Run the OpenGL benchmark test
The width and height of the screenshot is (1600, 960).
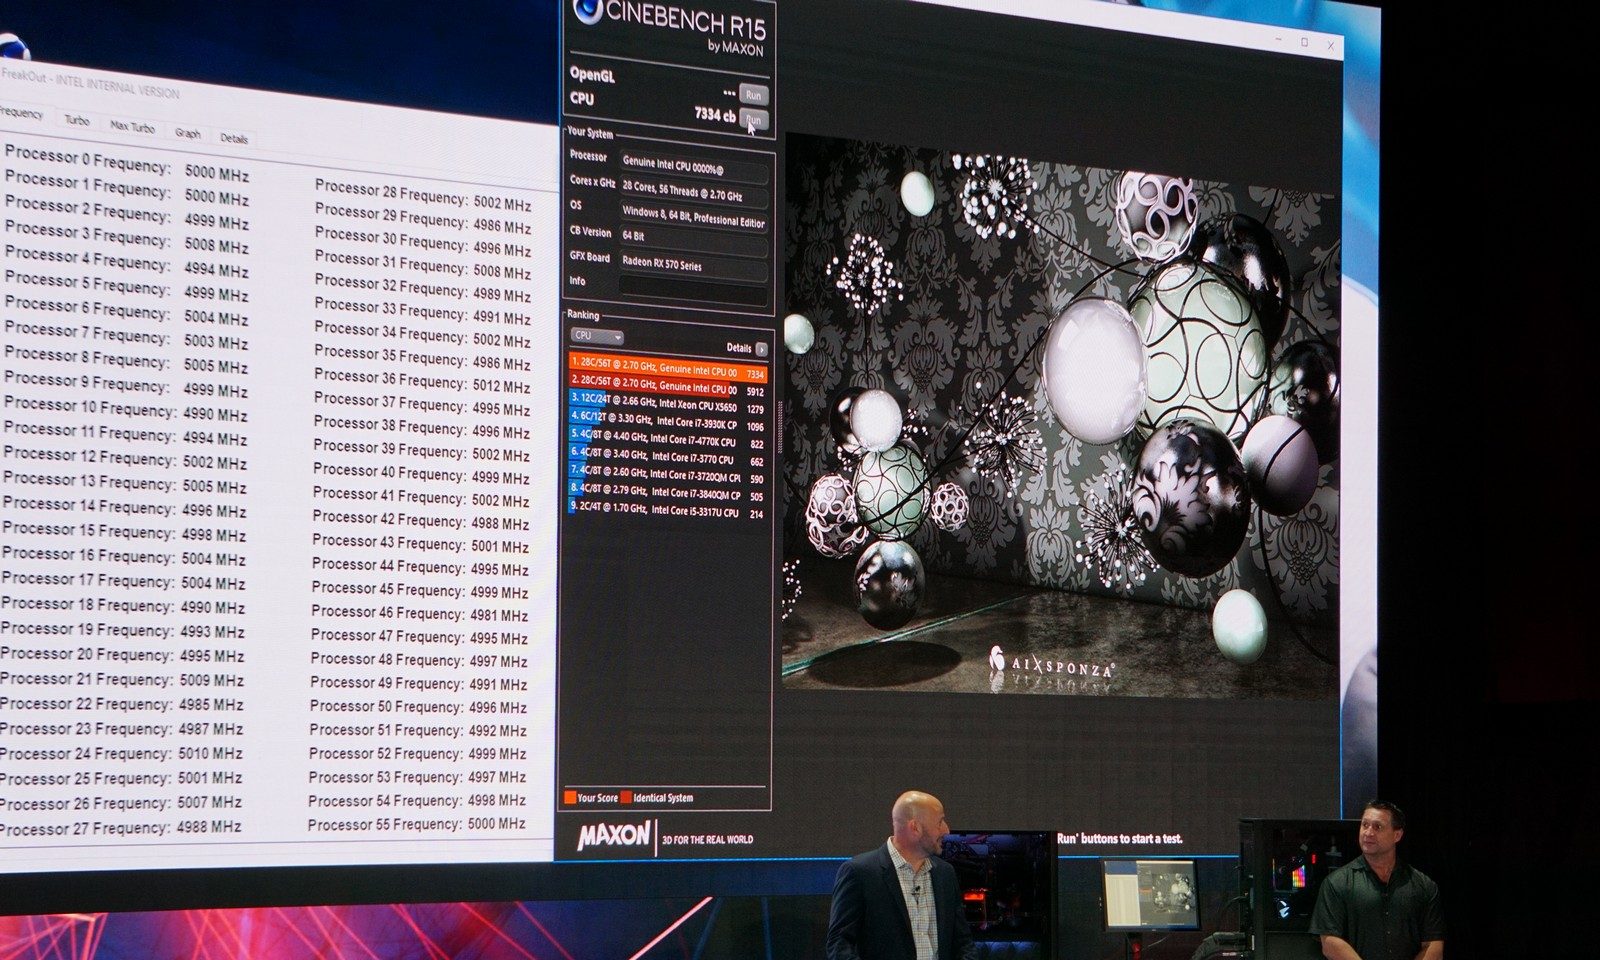coord(753,95)
